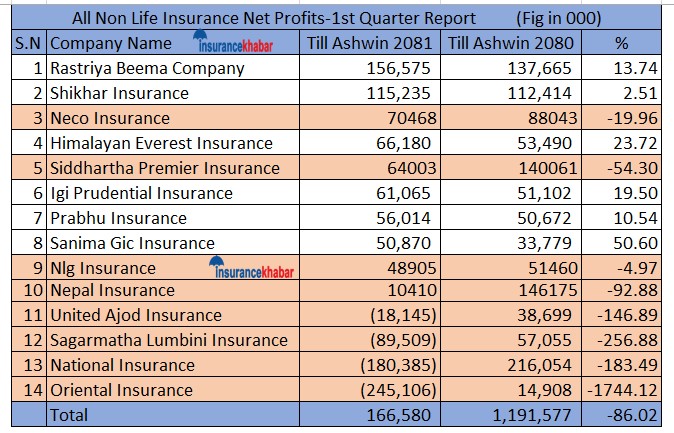
Task: Select the Nepal Insurance cell
Action: click(112, 291)
